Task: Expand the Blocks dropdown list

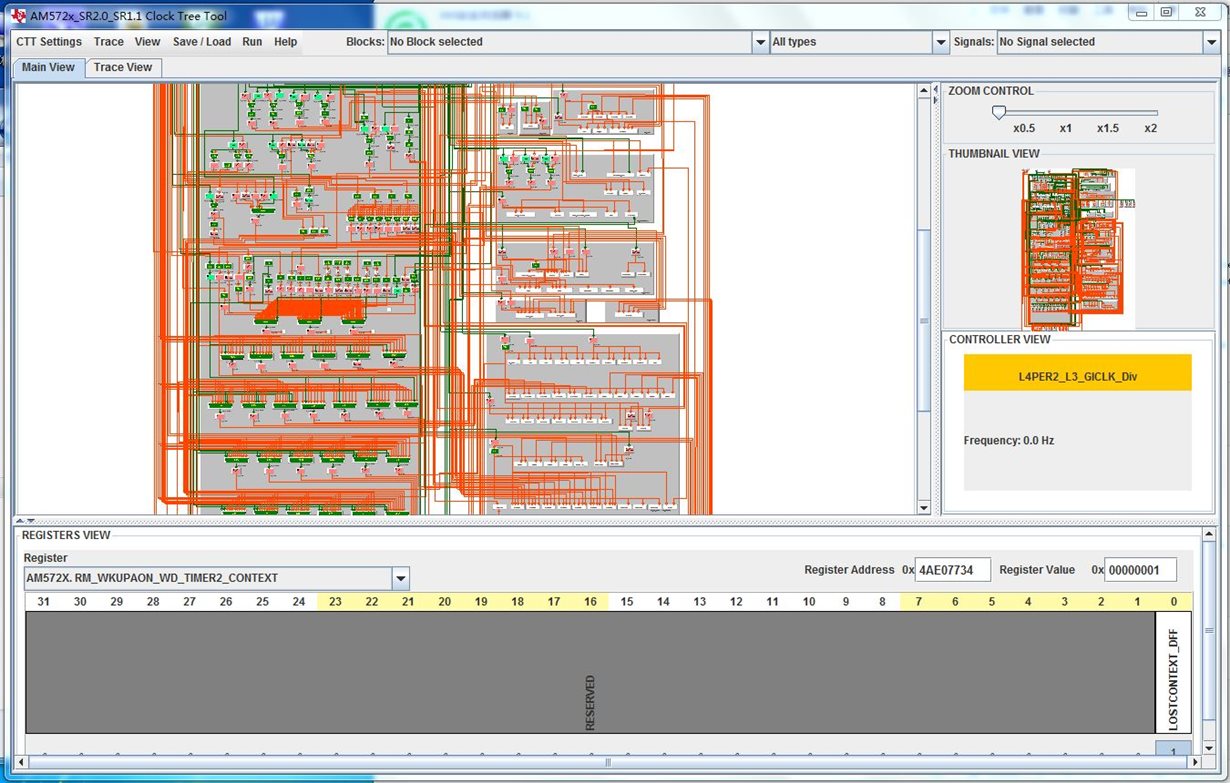Action: [760, 42]
